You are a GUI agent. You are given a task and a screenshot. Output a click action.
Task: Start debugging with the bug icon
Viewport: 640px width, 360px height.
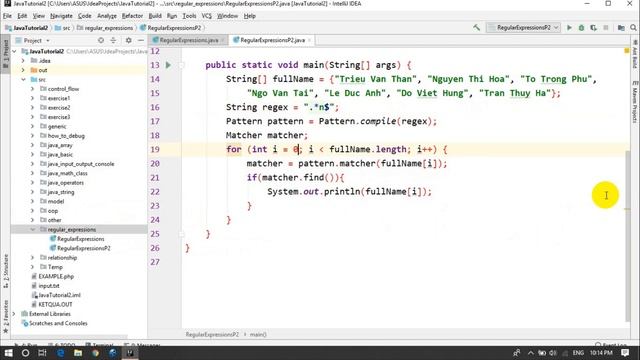[581, 28]
